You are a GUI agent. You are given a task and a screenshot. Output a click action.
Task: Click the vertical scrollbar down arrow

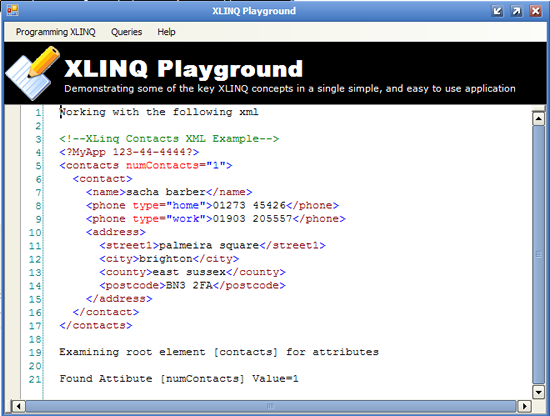click(x=538, y=391)
